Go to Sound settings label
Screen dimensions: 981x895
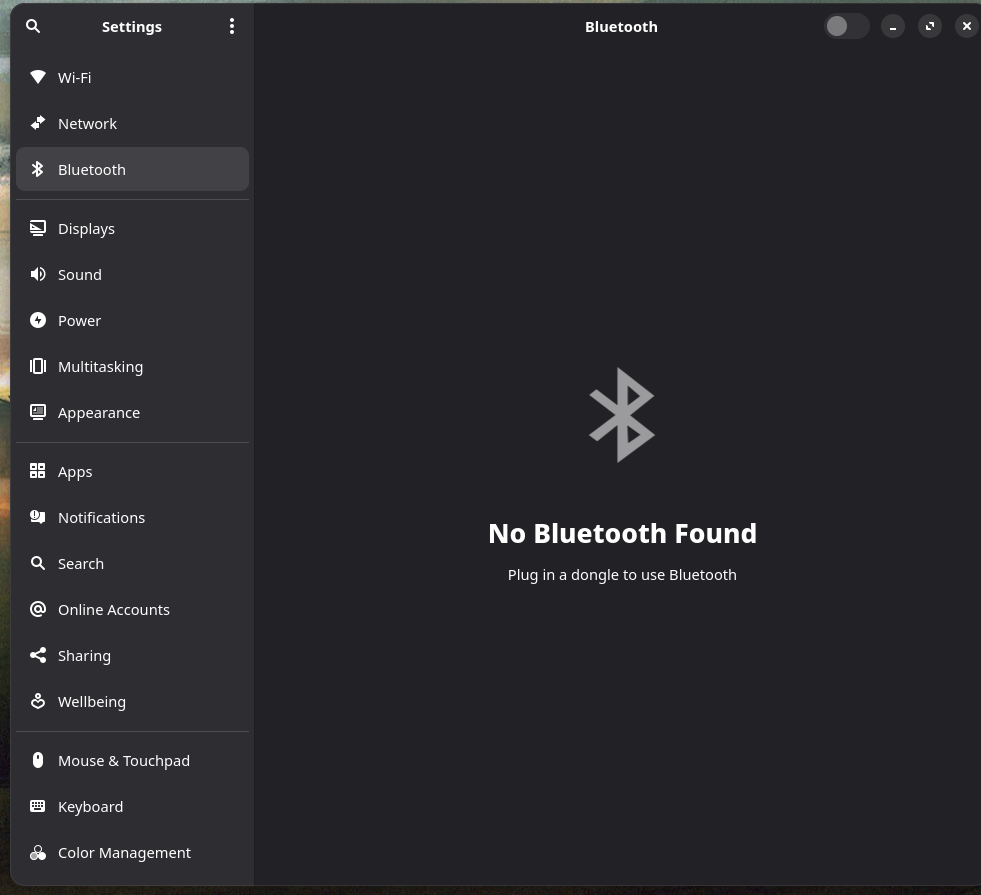(79, 275)
